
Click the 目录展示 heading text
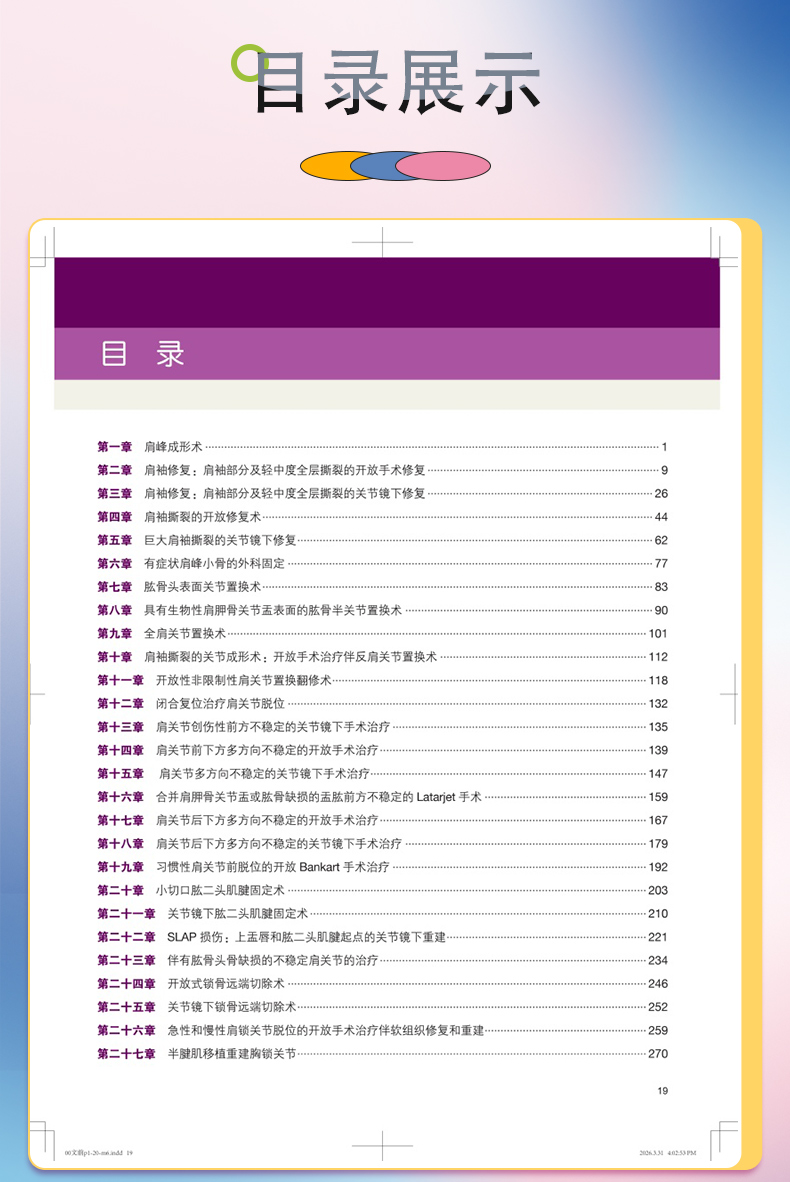(x=398, y=83)
